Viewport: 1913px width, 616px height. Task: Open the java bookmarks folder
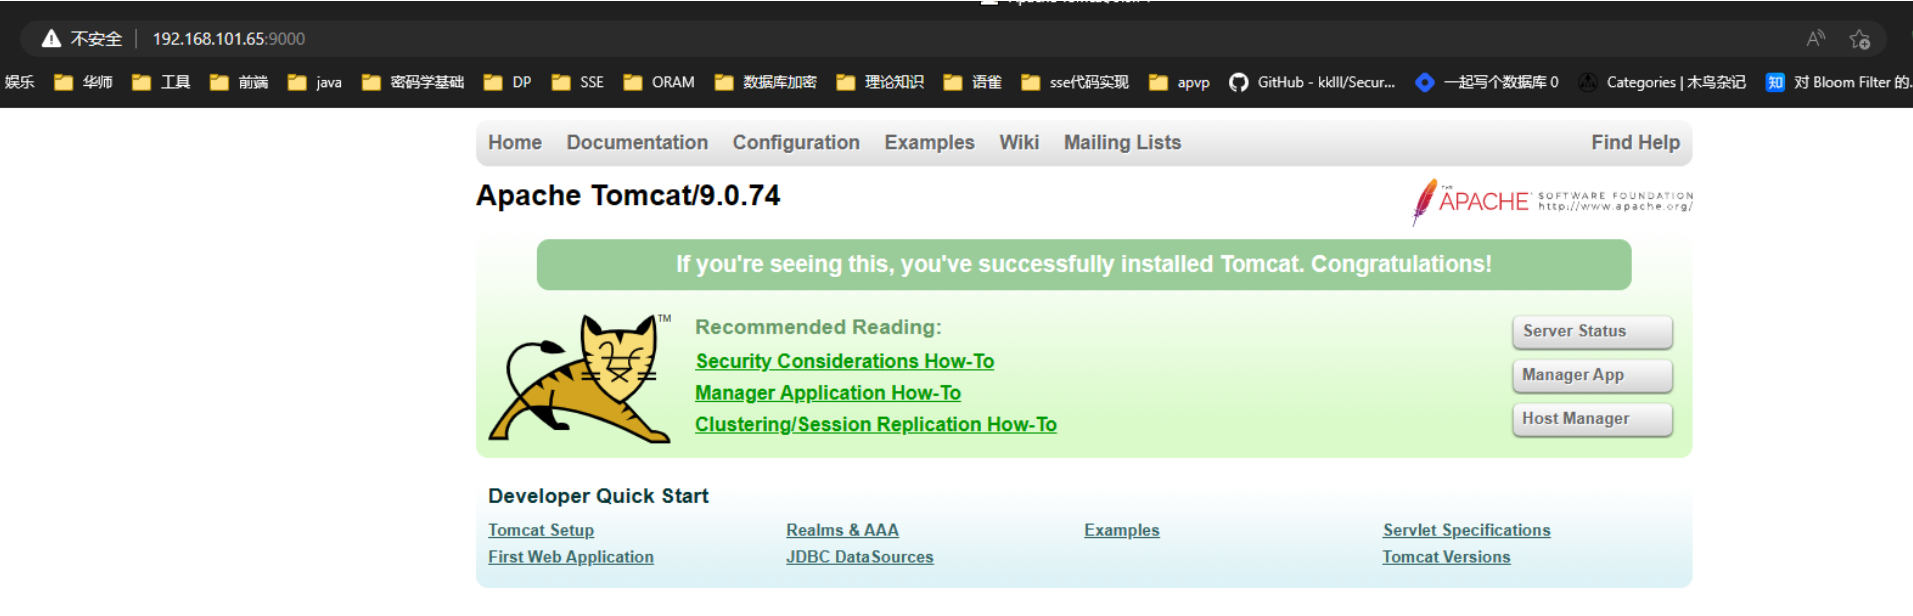click(x=315, y=82)
